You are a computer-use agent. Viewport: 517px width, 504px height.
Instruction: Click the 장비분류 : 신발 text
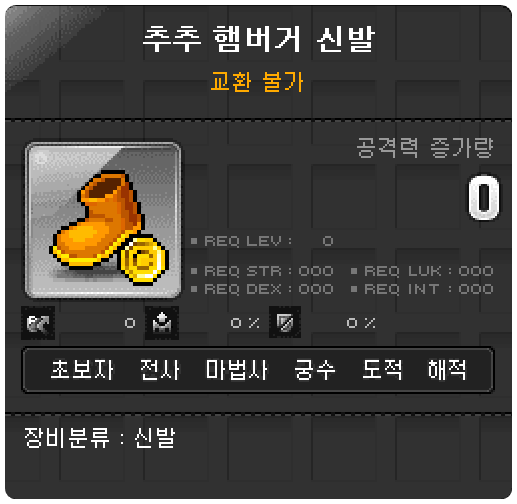click(100, 437)
